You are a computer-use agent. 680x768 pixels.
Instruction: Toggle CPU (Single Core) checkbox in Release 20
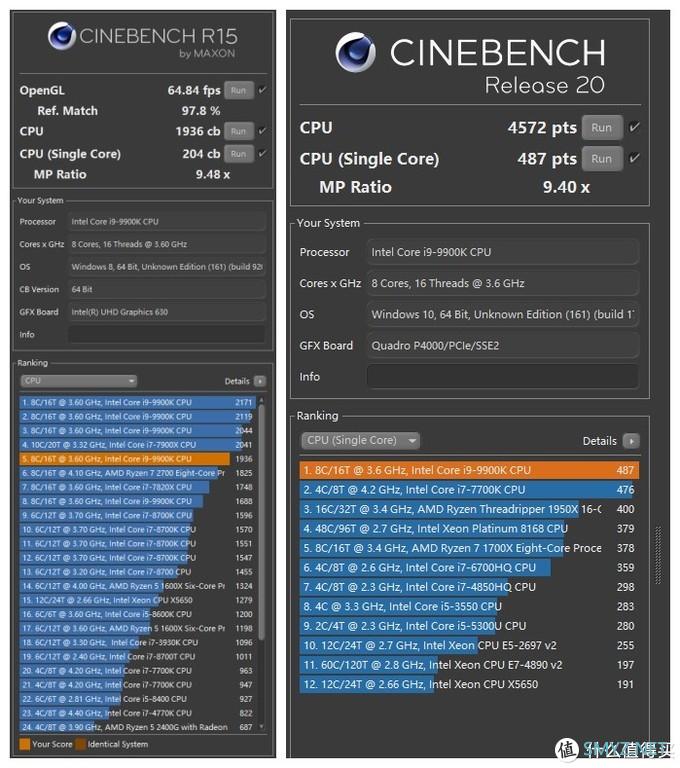(x=634, y=158)
